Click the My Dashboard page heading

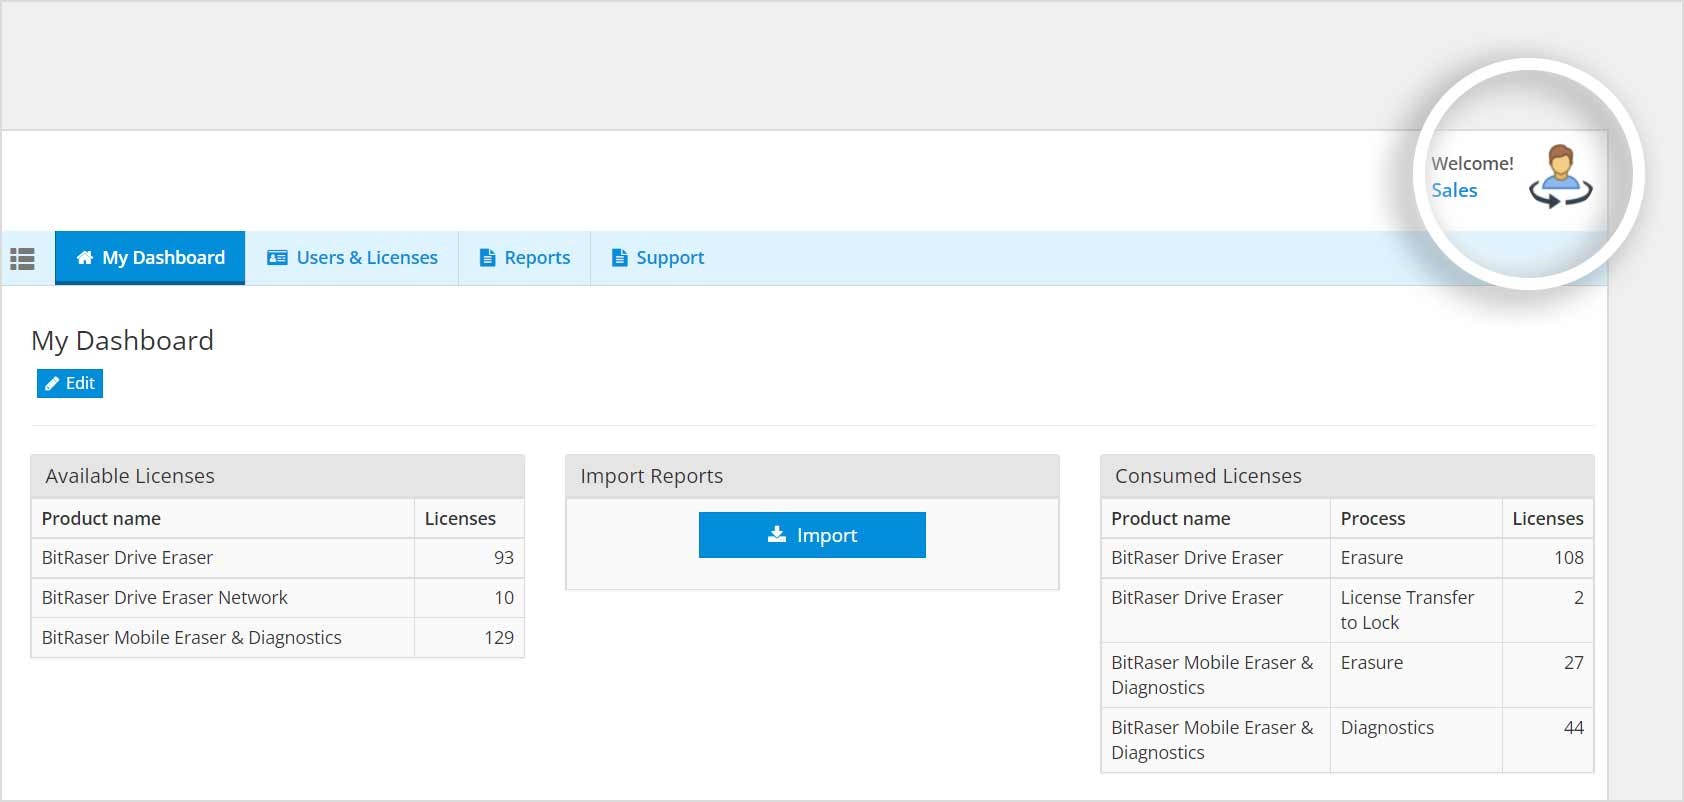pyautogui.click(x=122, y=341)
